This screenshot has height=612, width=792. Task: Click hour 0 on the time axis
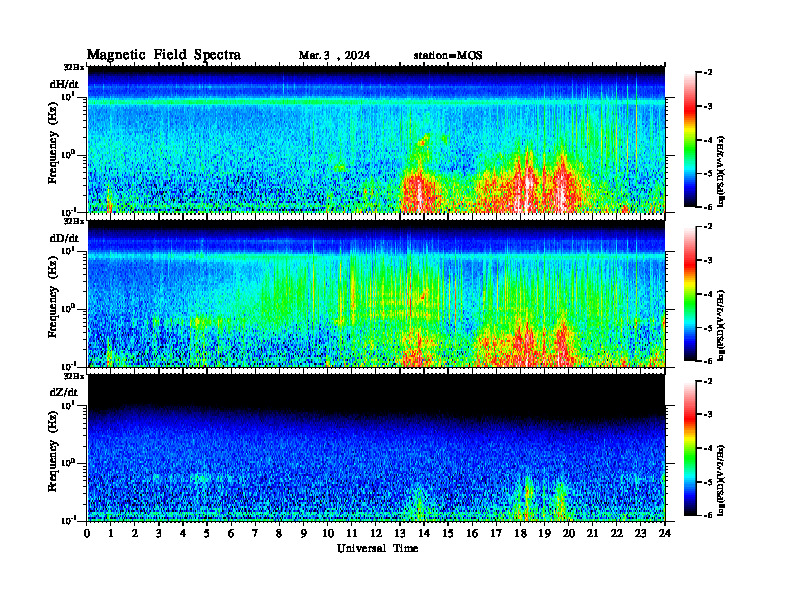click(87, 534)
